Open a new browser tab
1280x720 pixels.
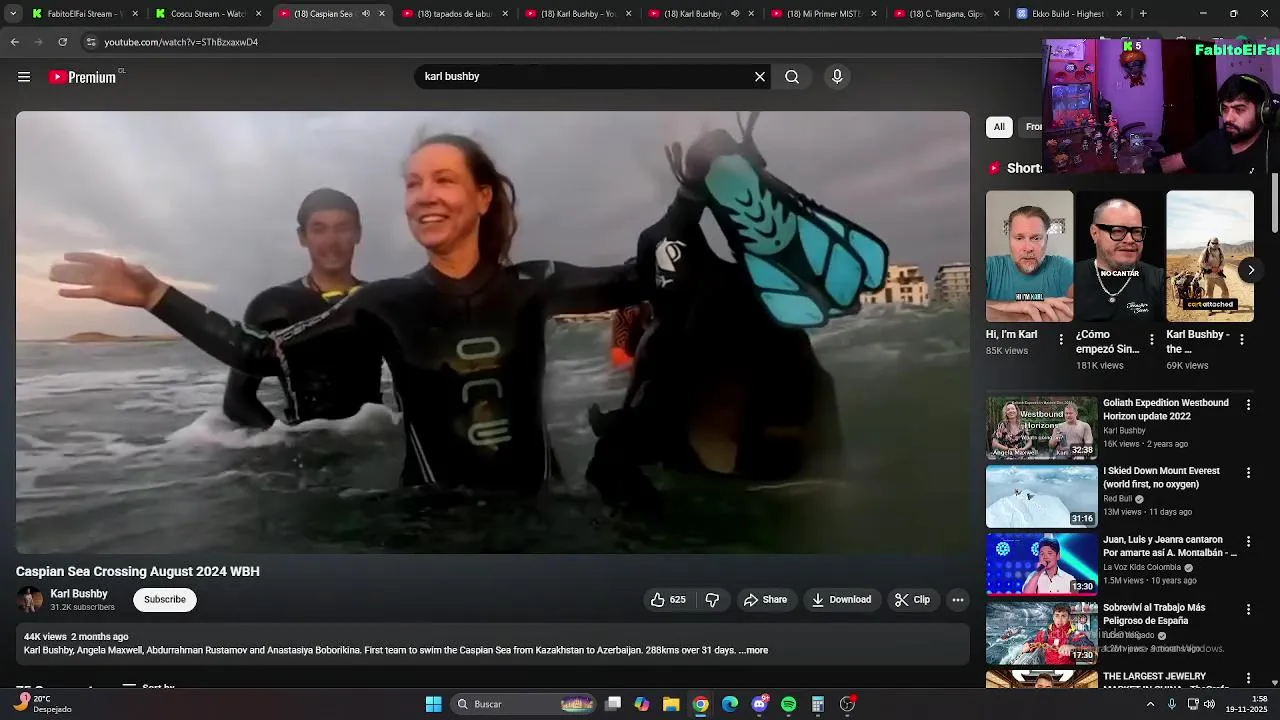click(x=1143, y=14)
